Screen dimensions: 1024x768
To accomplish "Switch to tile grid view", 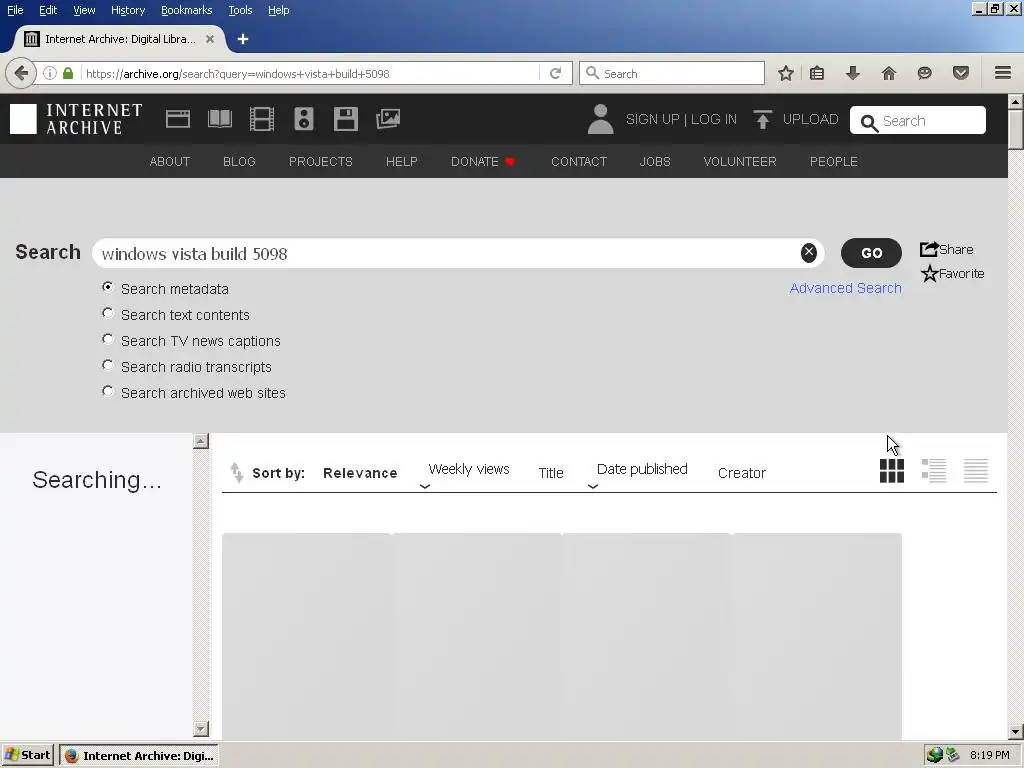I will point(892,470).
